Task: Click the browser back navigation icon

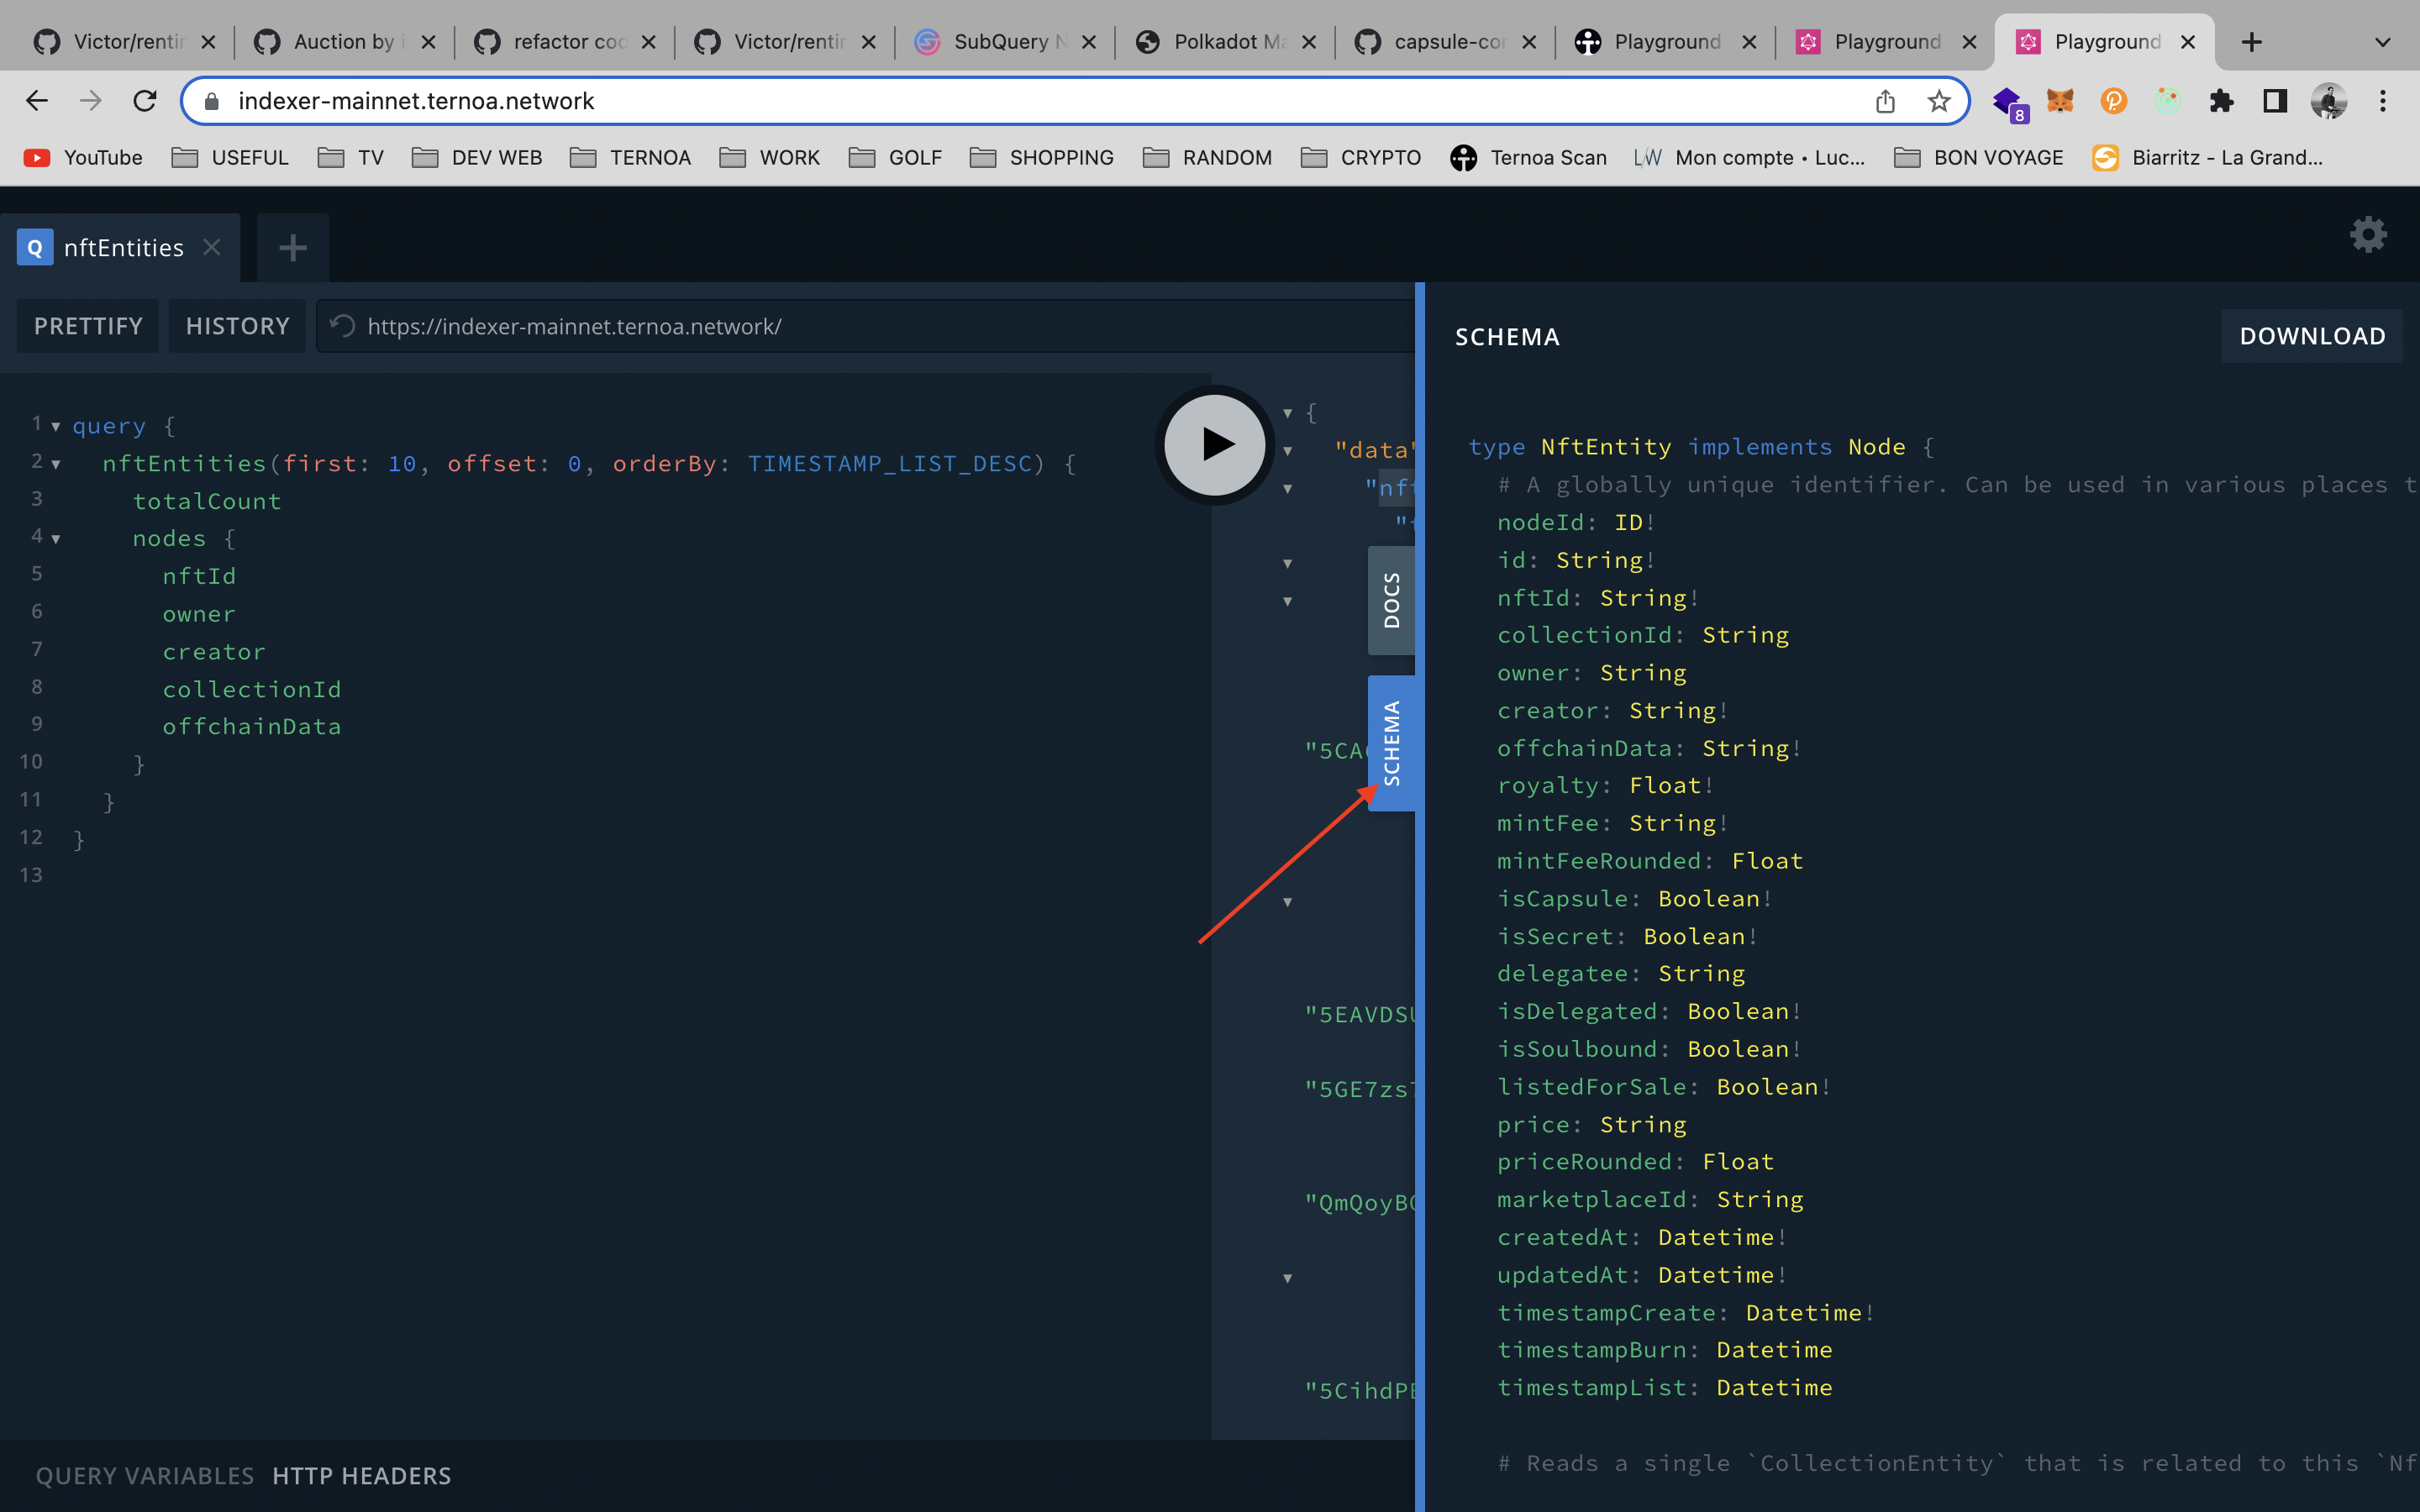Action: pyautogui.click(x=39, y=101)
